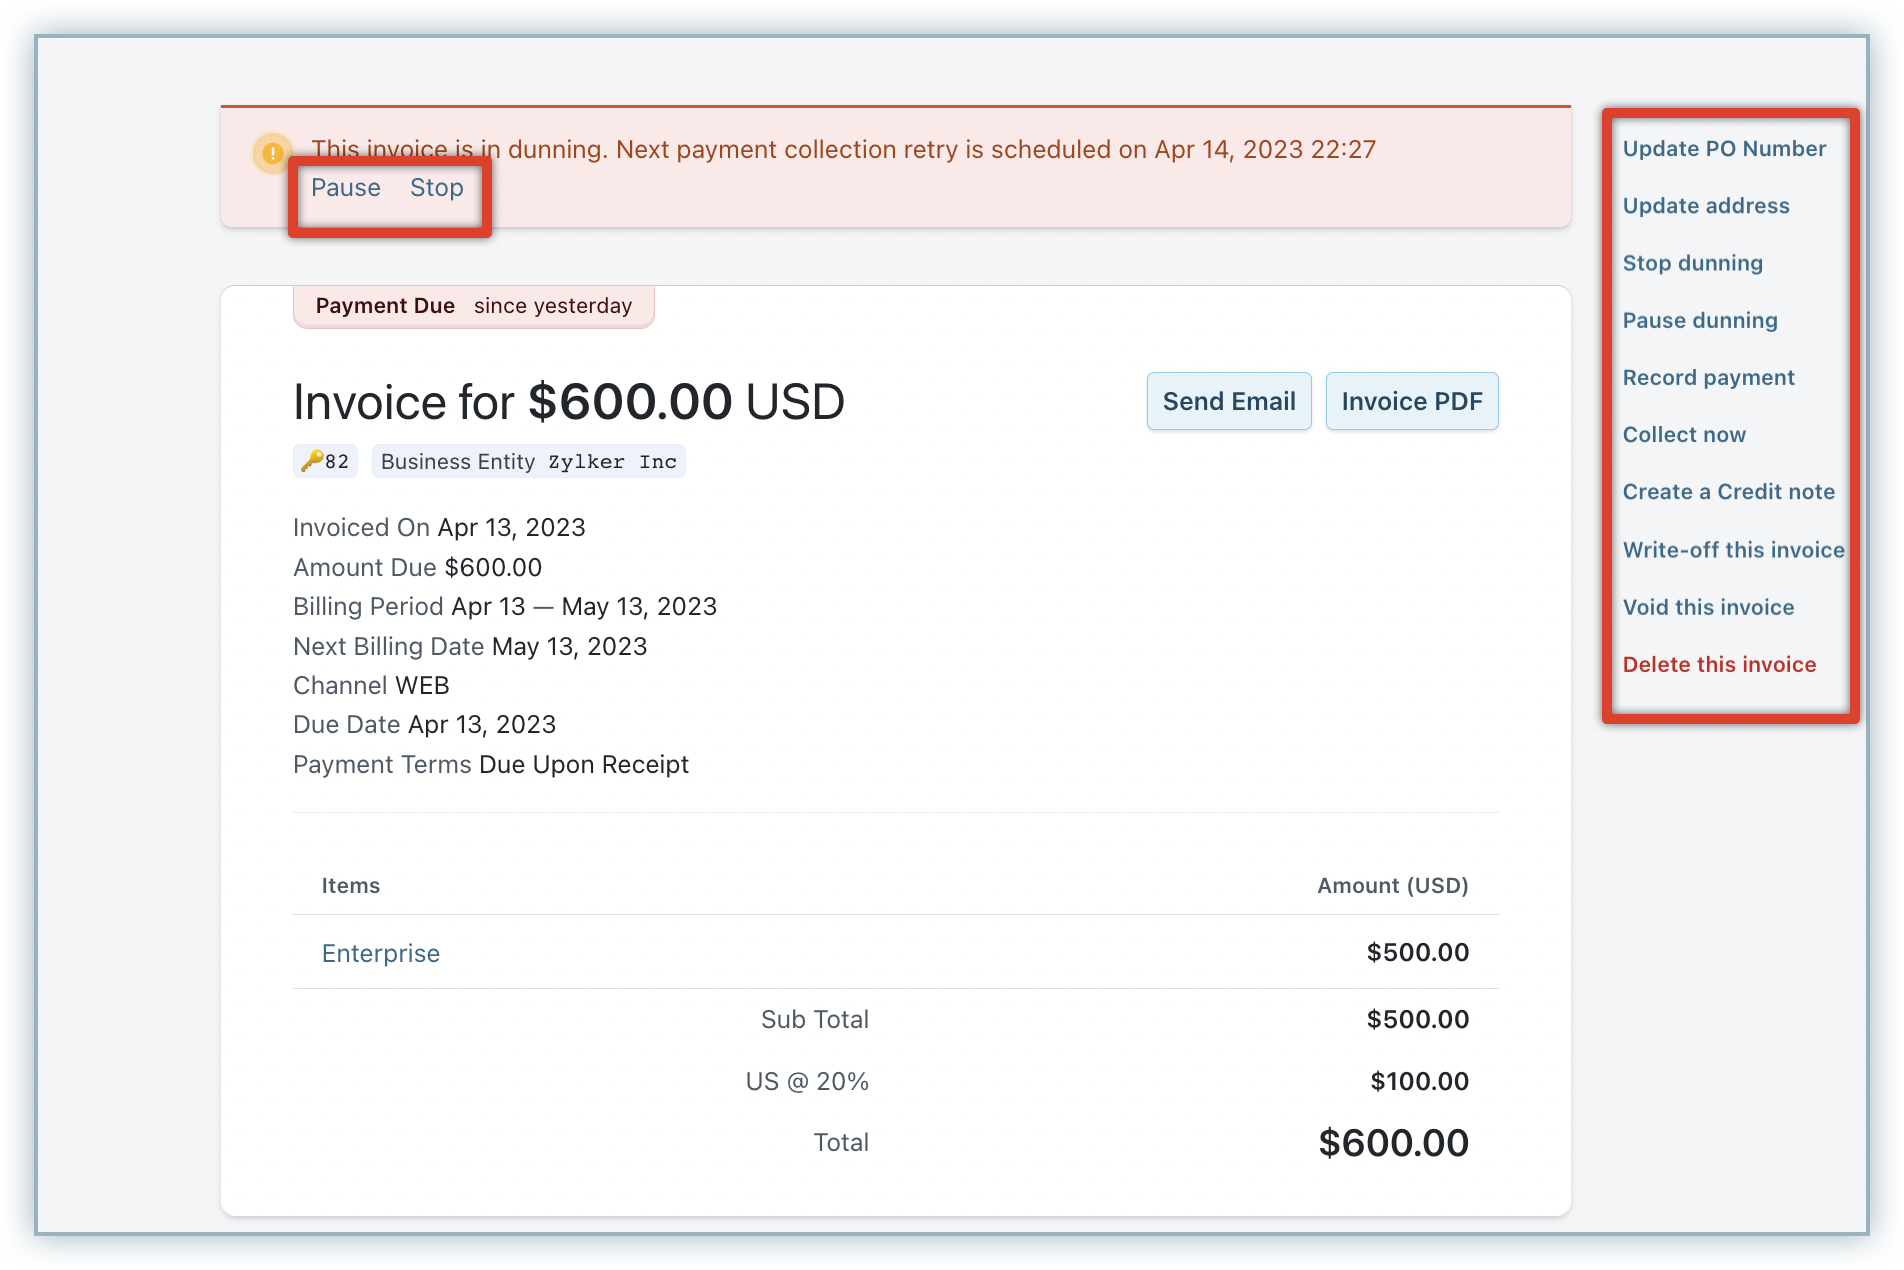This screenshot has height=1270, width=1904.
Task: Click the yellow warning icon in dunning banner
Action: coord(272,153)
